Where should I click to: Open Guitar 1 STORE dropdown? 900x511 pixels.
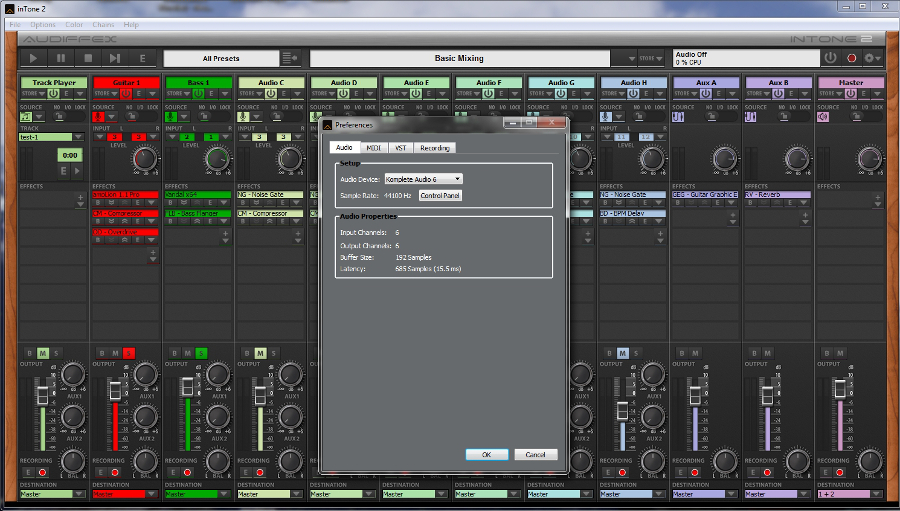[106, 94]
